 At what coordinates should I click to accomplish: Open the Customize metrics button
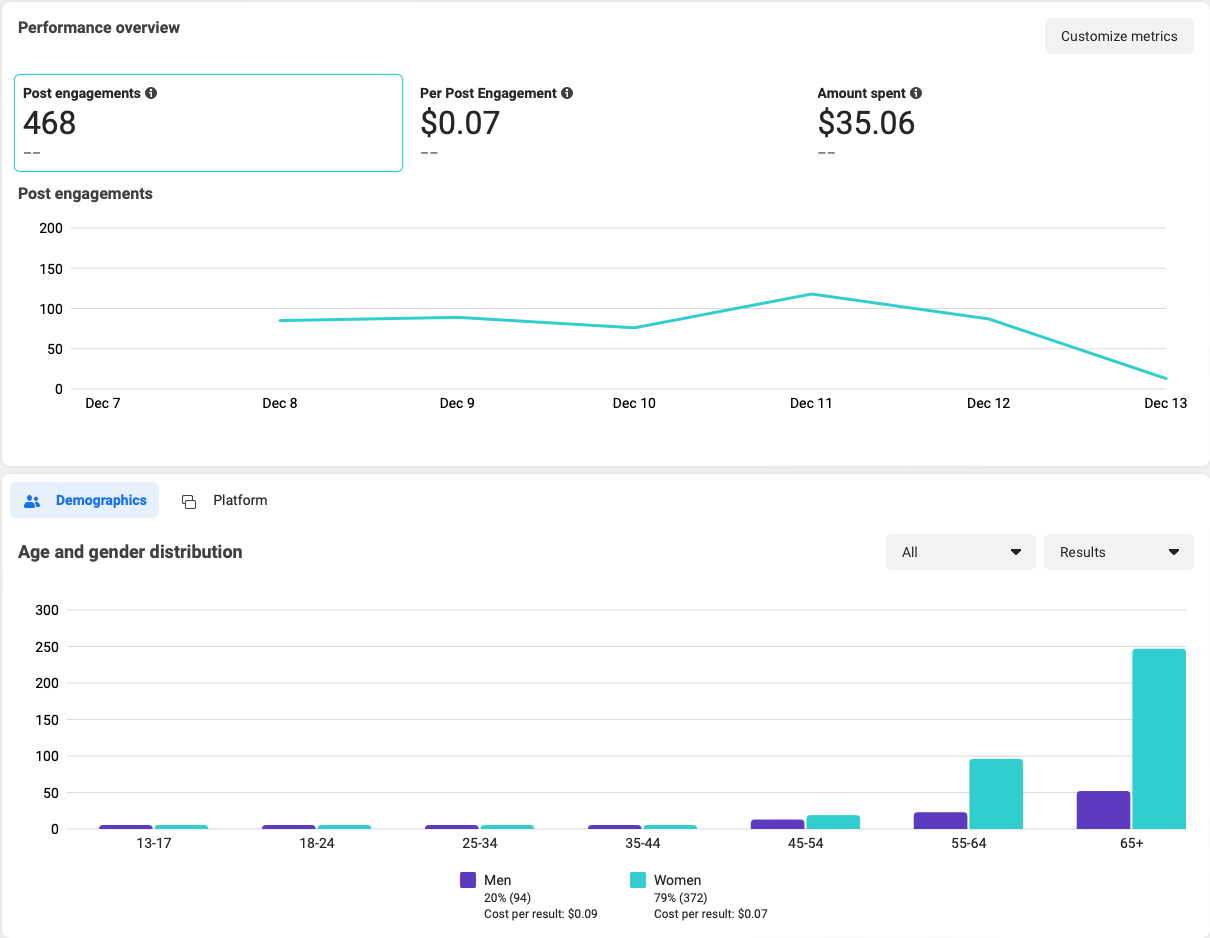point(1119,36)
